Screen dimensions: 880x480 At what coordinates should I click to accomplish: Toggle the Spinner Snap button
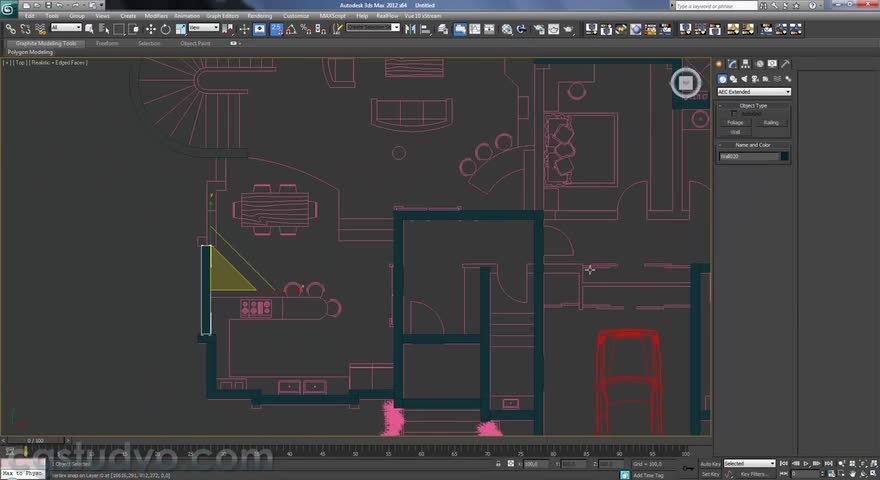pyautogui.click(x=320, y=29)
